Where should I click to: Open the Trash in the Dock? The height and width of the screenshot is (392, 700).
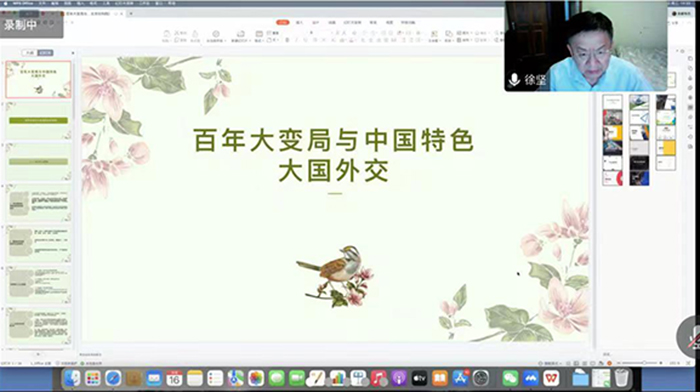(621, 378)
